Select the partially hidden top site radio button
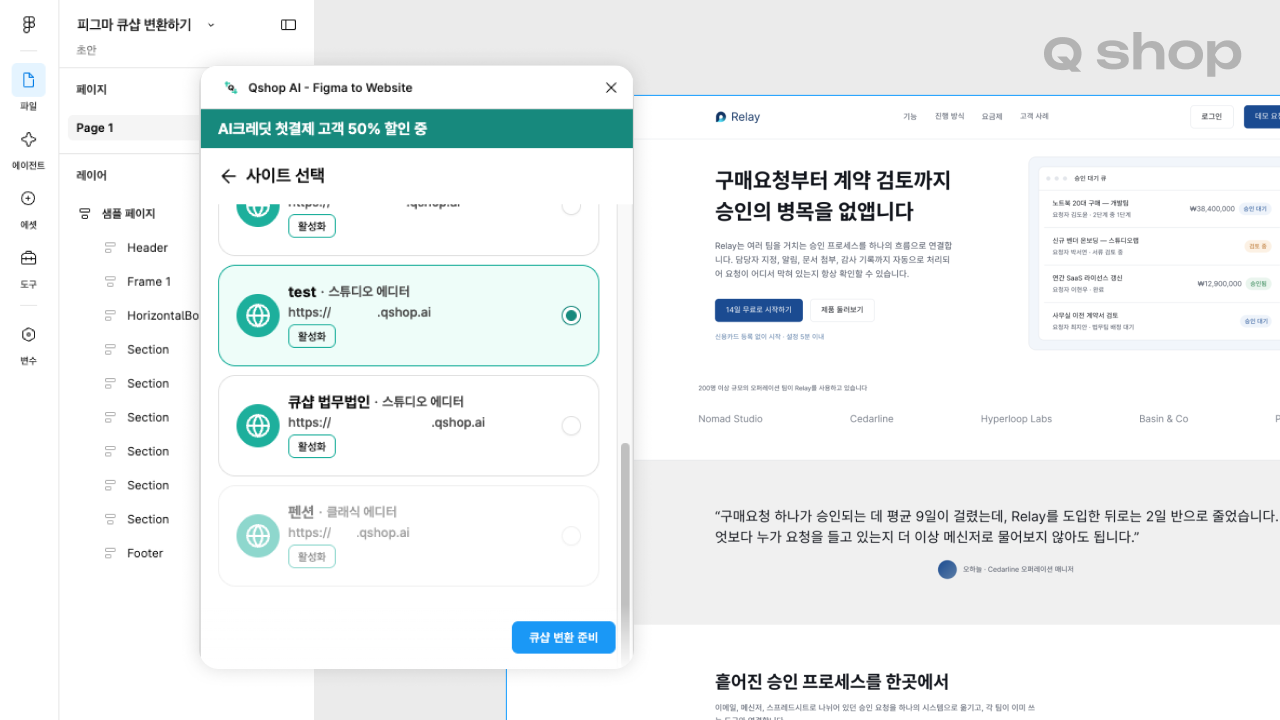This screenshot has width=1280, height=720. [571, 206]
